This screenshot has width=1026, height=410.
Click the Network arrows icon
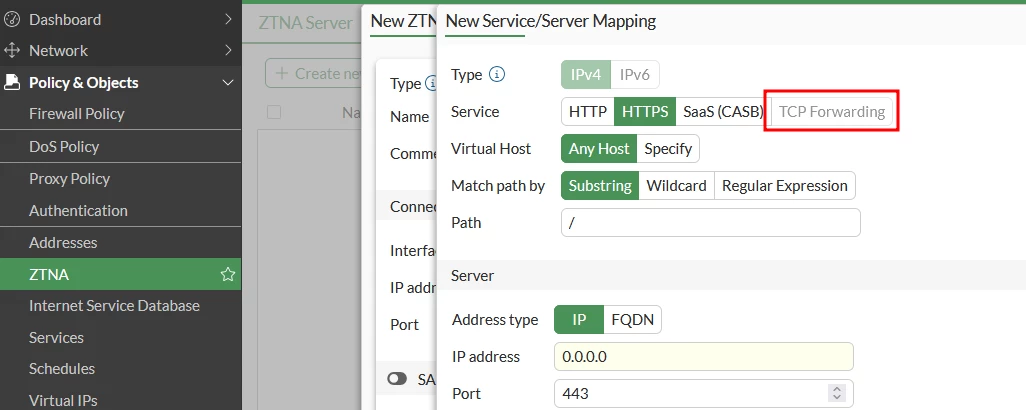(12, 50)
